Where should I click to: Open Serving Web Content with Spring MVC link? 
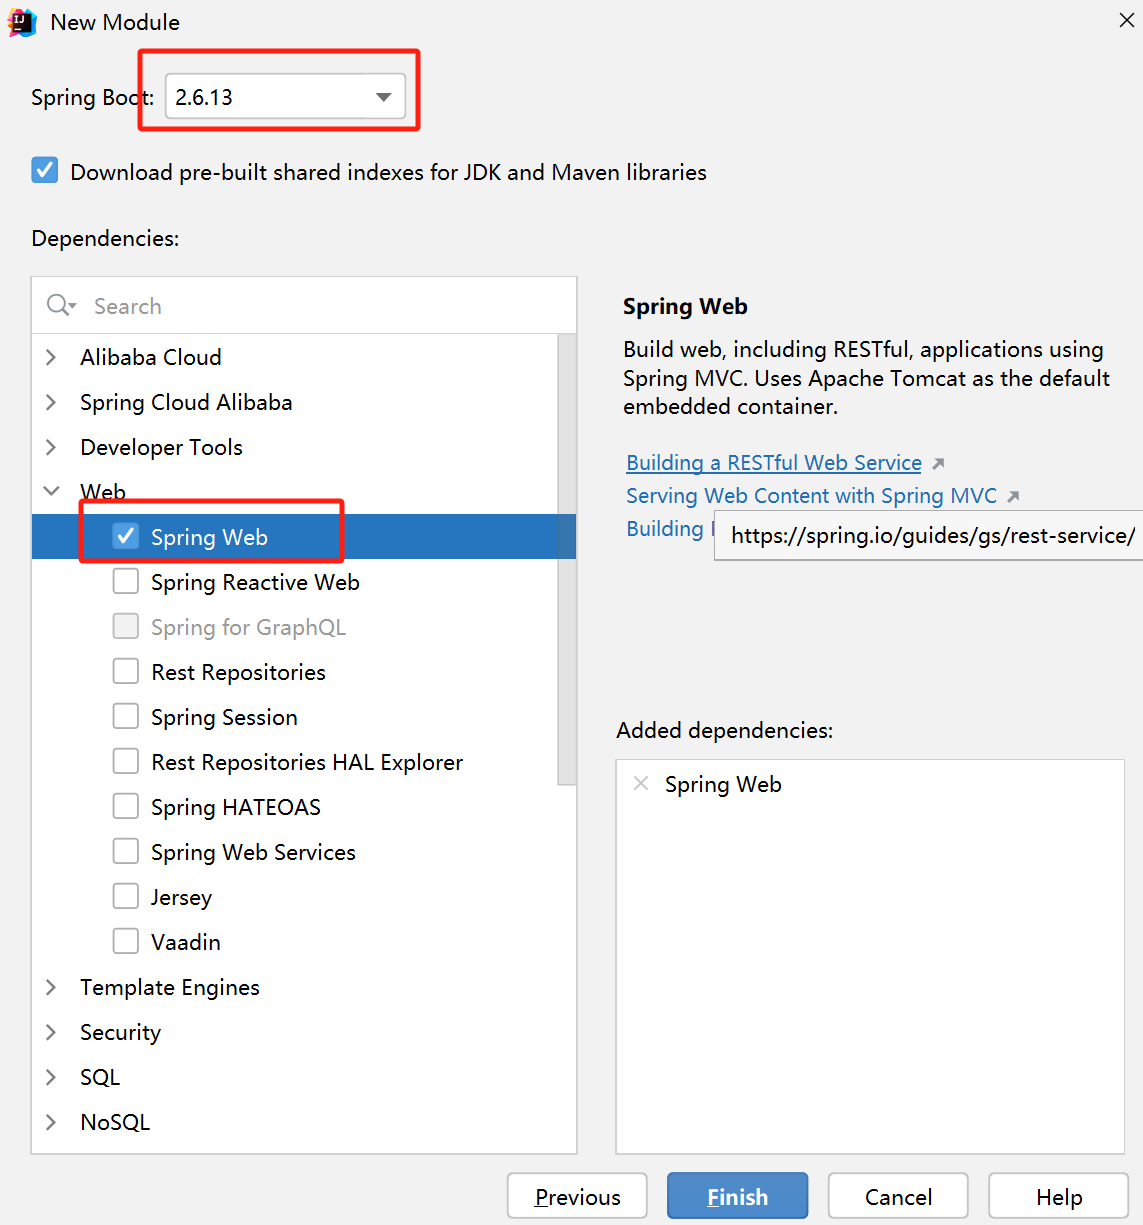click(x=811, y=496)
